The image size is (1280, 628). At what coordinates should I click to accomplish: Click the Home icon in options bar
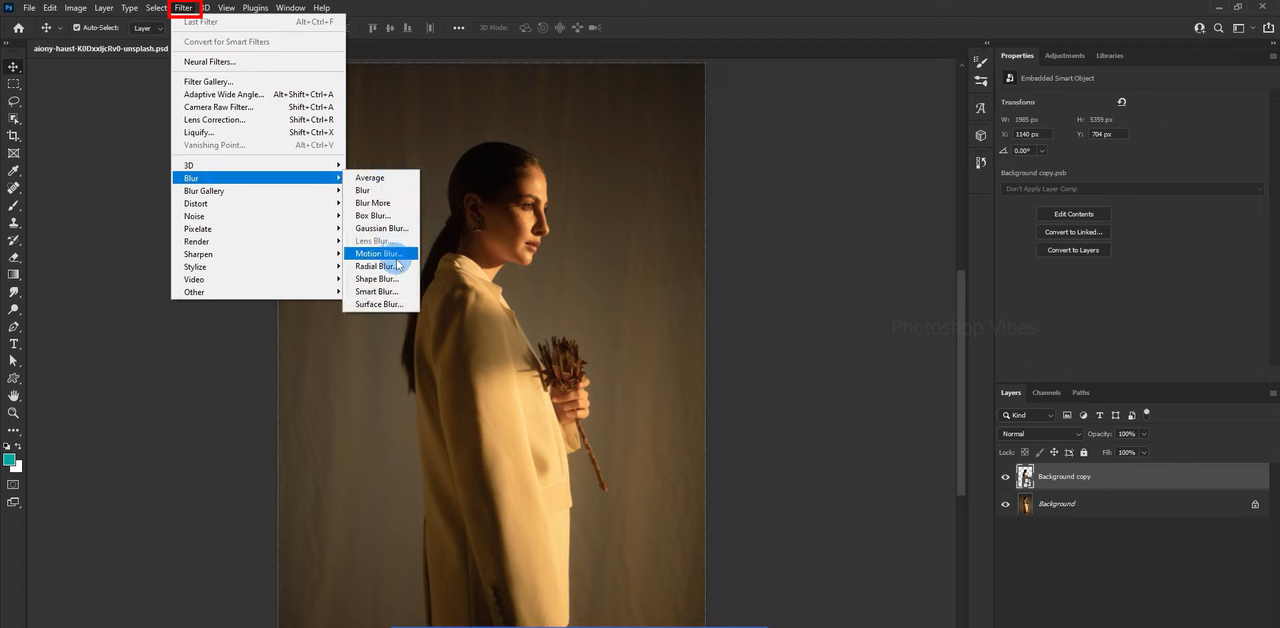18,28
